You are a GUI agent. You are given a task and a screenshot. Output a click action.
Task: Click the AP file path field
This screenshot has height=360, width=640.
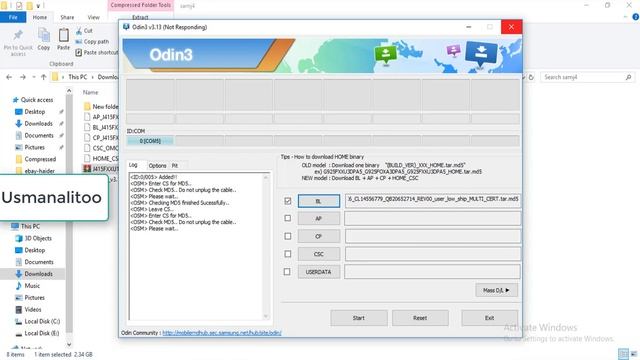(x=433, y=218)
